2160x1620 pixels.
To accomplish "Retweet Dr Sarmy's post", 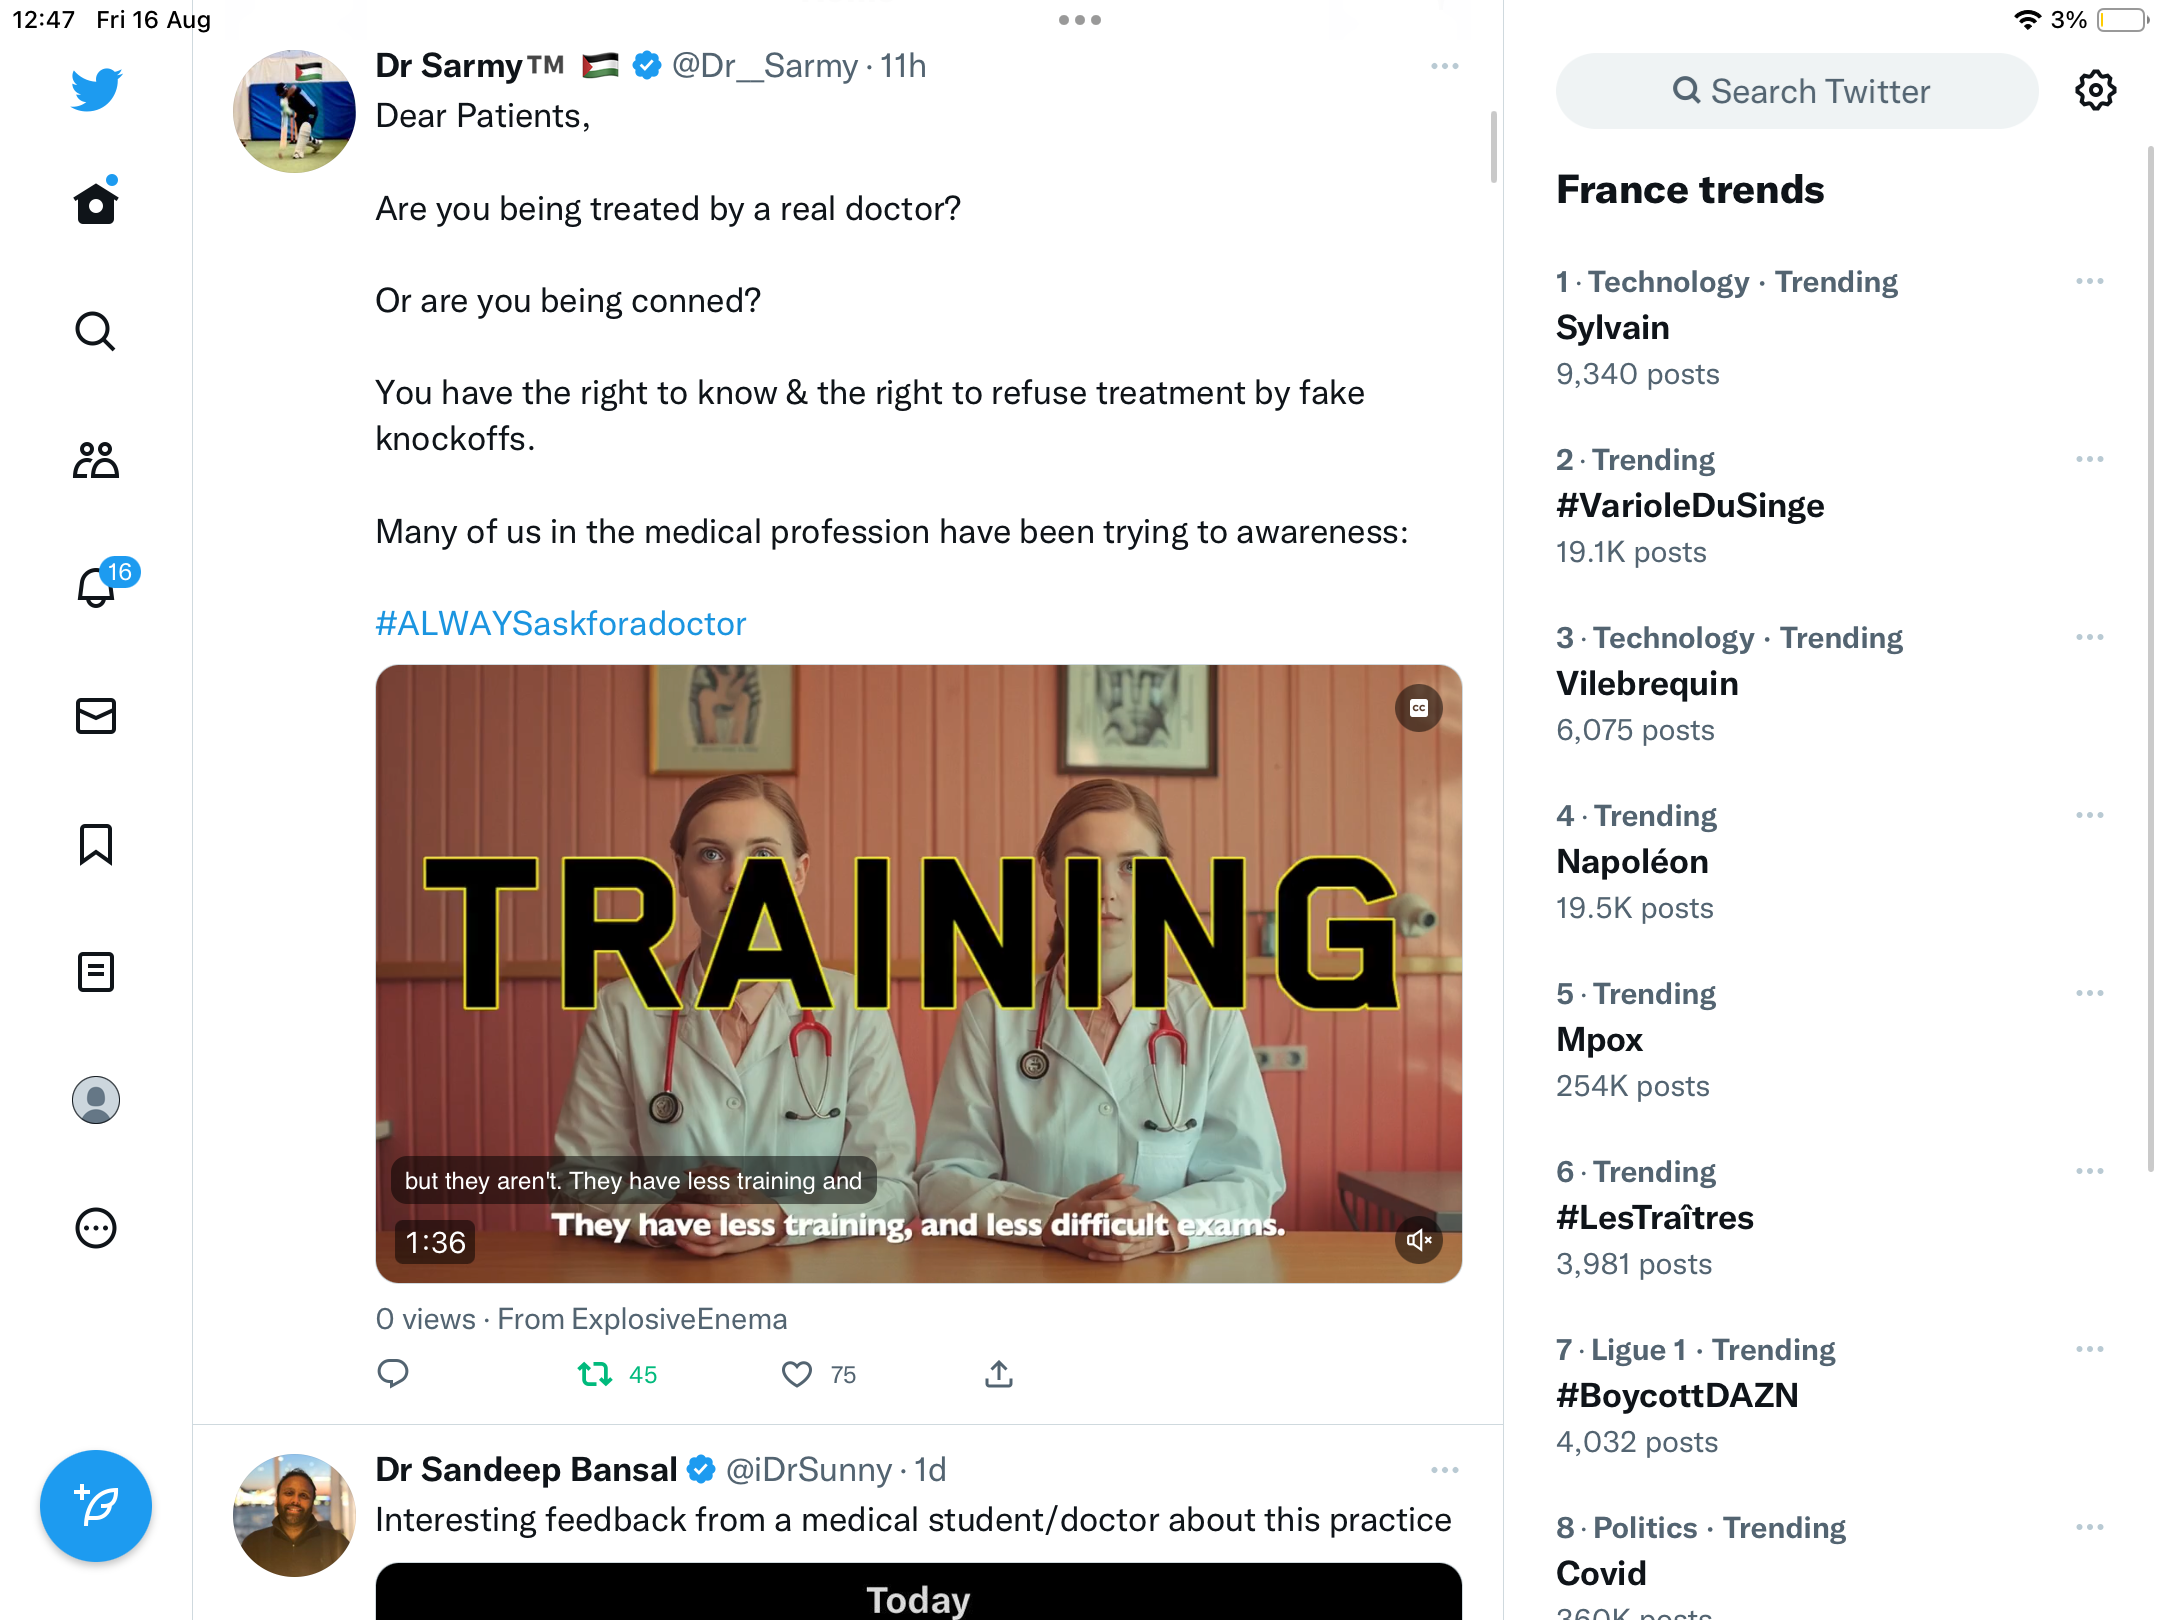I will coord(595,1374).
